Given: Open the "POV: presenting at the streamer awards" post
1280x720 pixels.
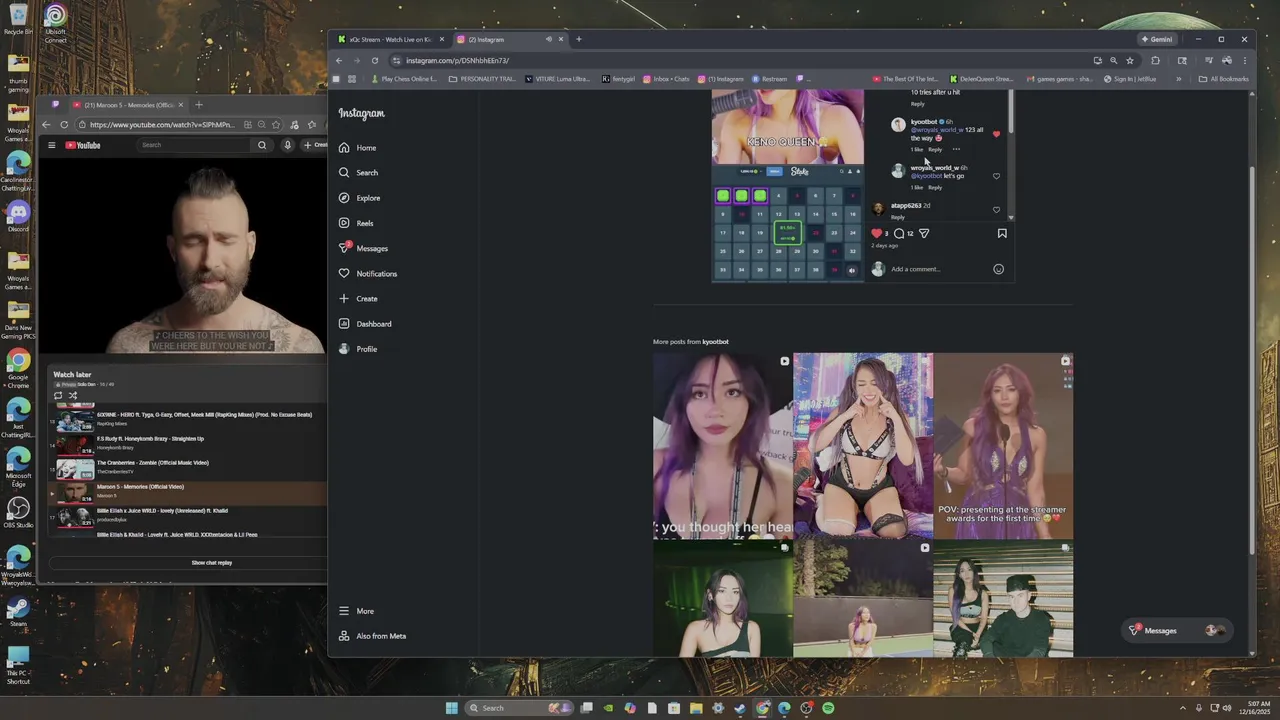Looking at the screenshot, I should click(x=1003, y=446).
